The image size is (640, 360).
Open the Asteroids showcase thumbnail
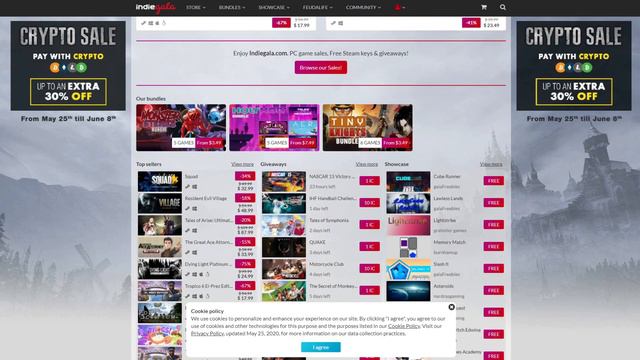pos(408,291)
